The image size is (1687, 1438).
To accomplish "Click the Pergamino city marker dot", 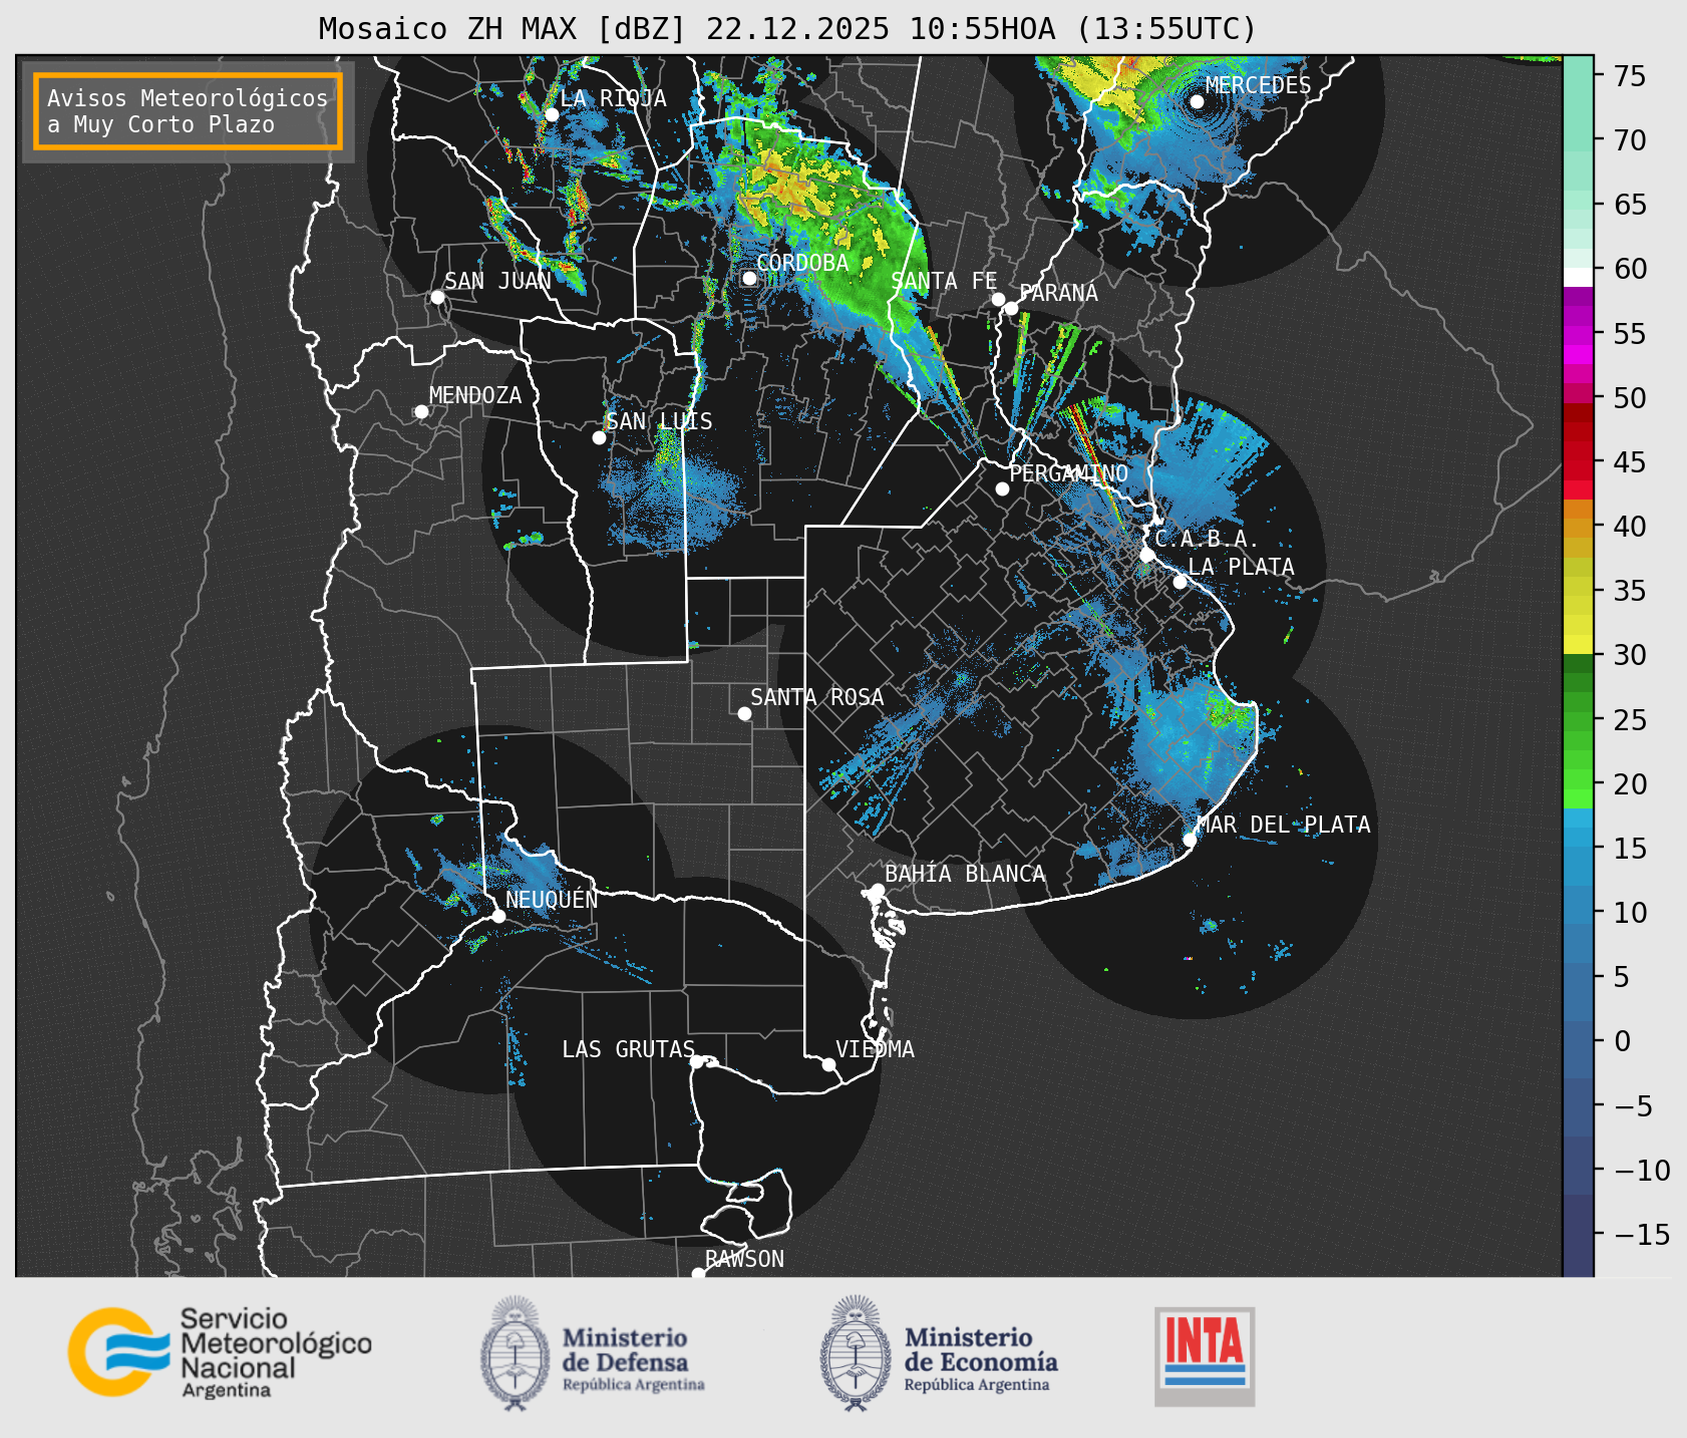I will point(1002,489).
